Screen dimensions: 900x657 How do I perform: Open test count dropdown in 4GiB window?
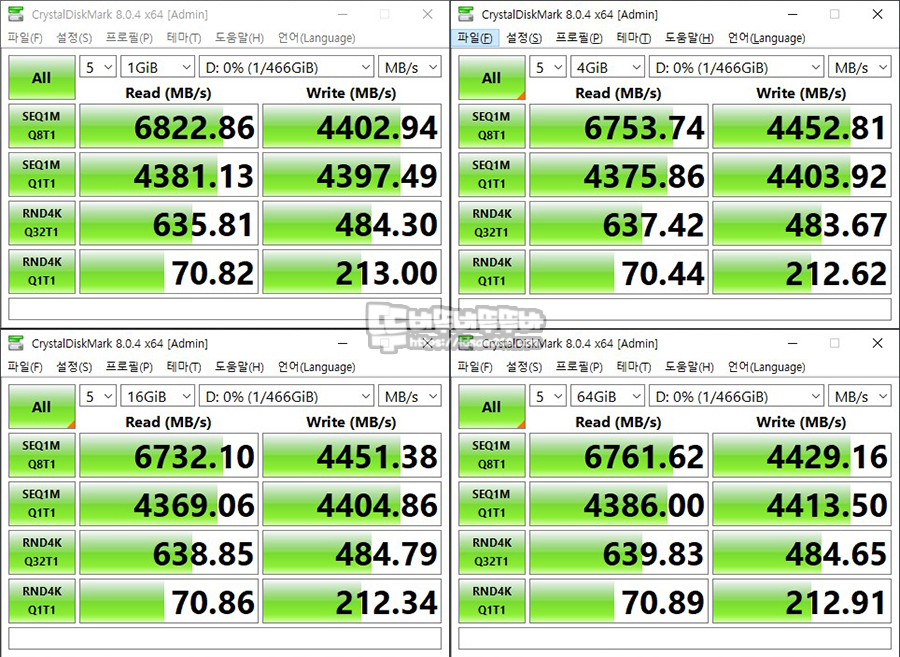tap(548, 67)
